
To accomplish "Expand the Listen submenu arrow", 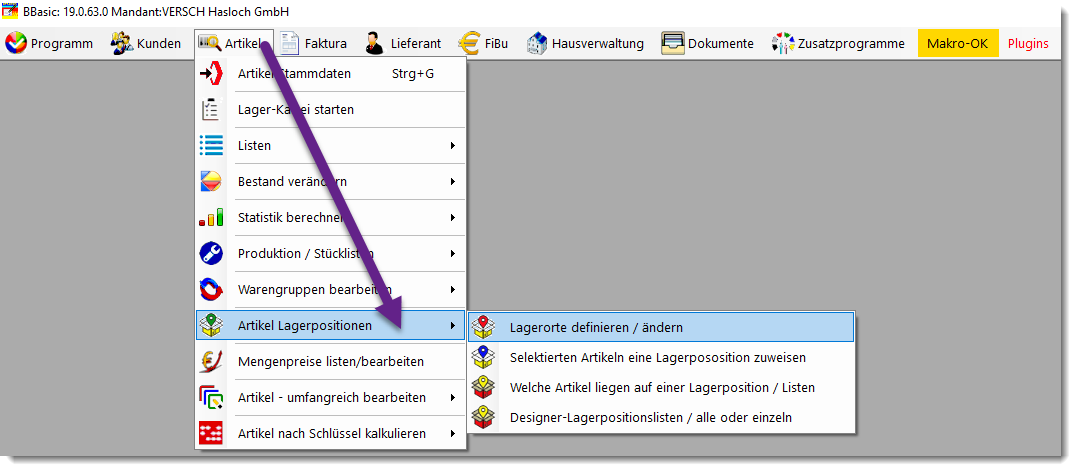I will click(453, 146).
